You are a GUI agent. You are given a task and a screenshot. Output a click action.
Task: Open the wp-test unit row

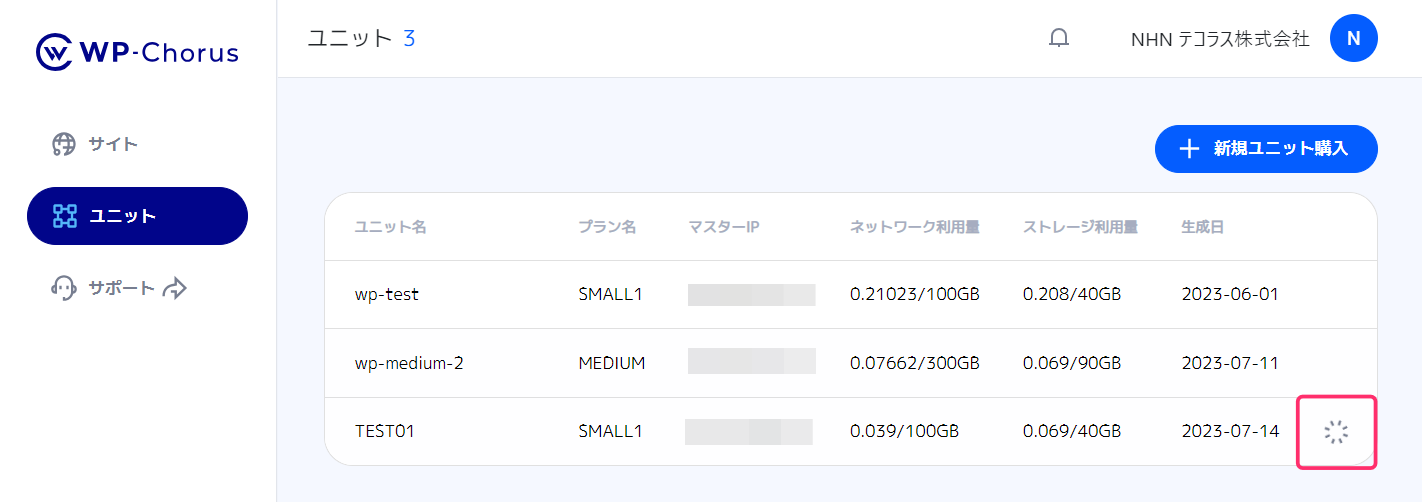(387, 294)
